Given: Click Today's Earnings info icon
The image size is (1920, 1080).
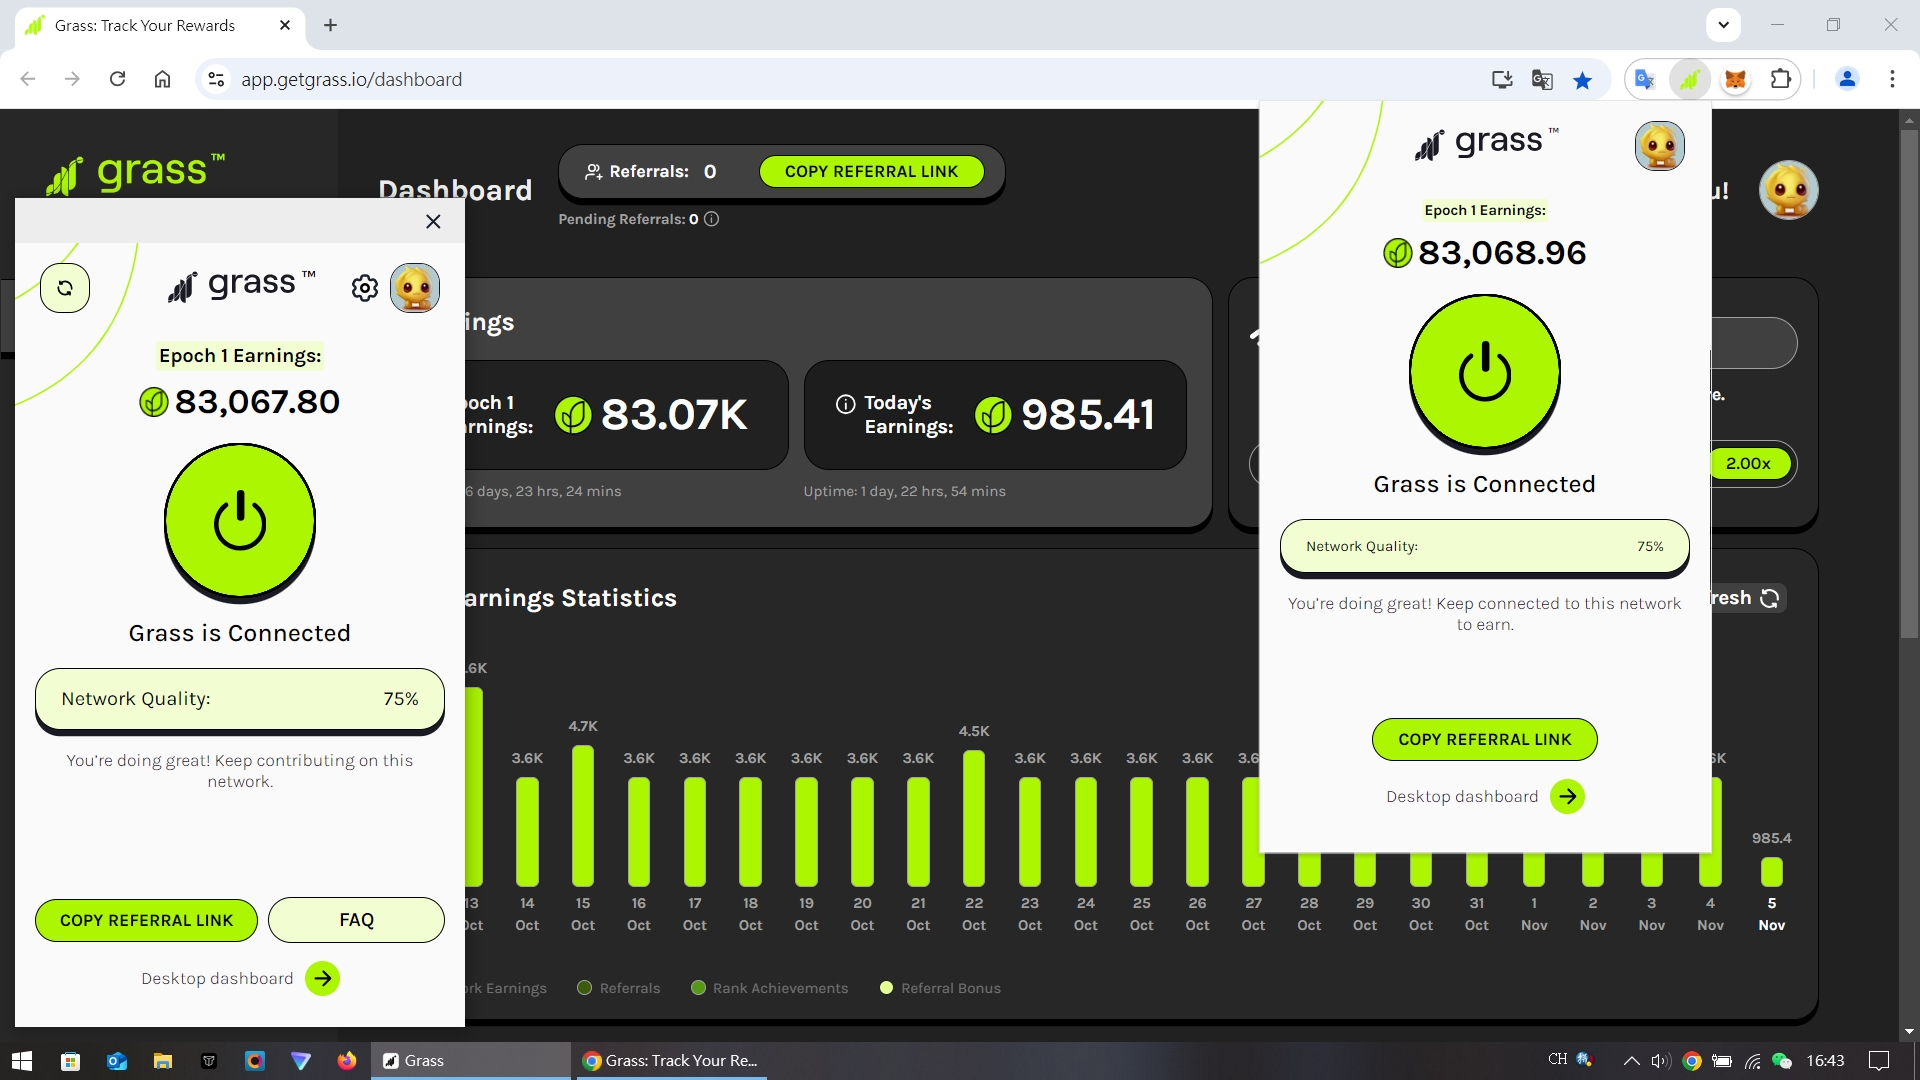Looking at the screenshot, I should [846, 404].
